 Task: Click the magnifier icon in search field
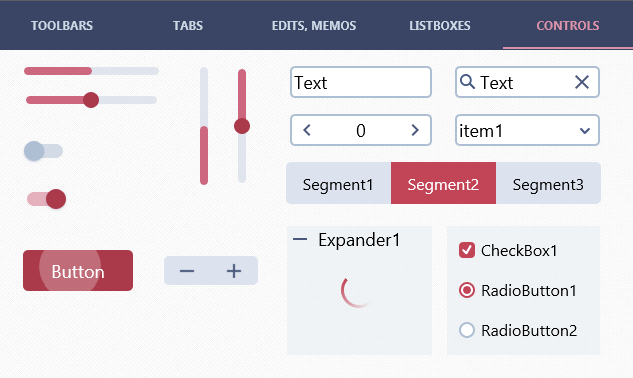(467, 82)
